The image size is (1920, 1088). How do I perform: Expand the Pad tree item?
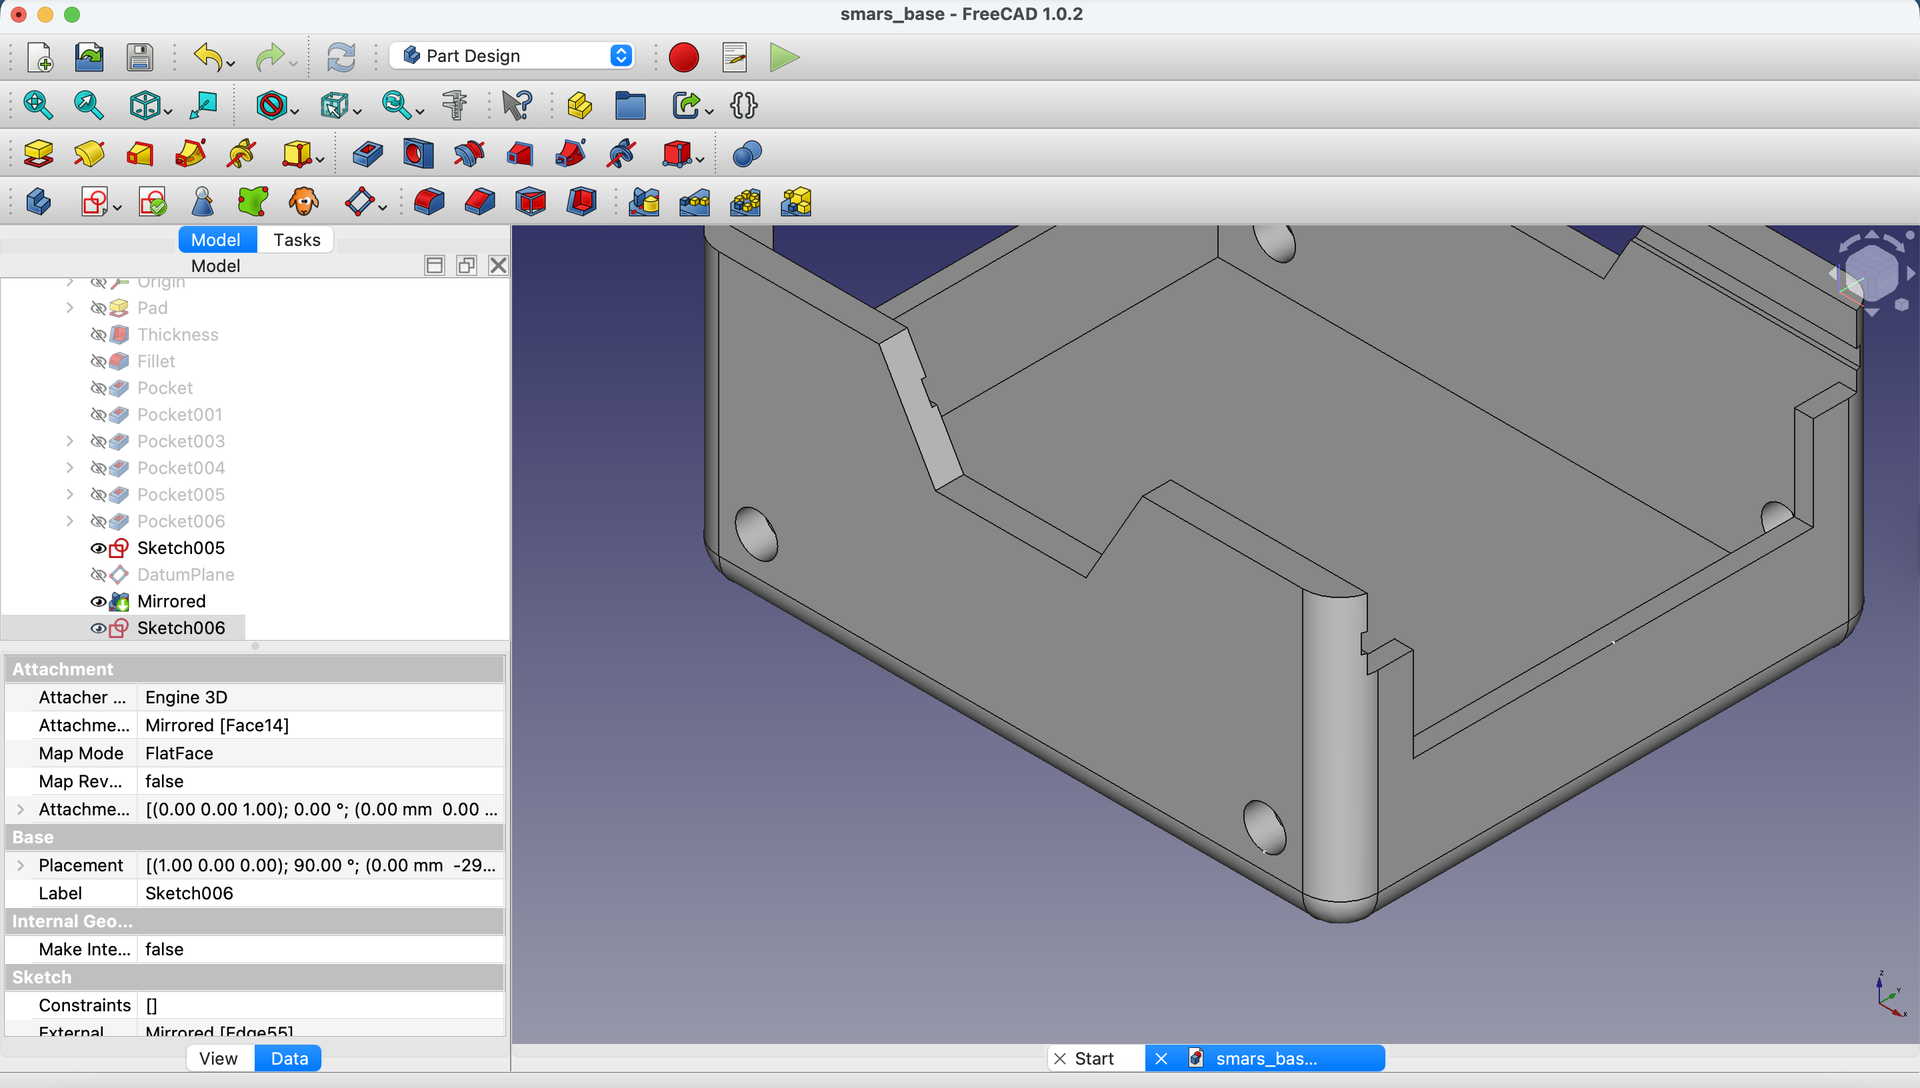(x=69, y=308)
